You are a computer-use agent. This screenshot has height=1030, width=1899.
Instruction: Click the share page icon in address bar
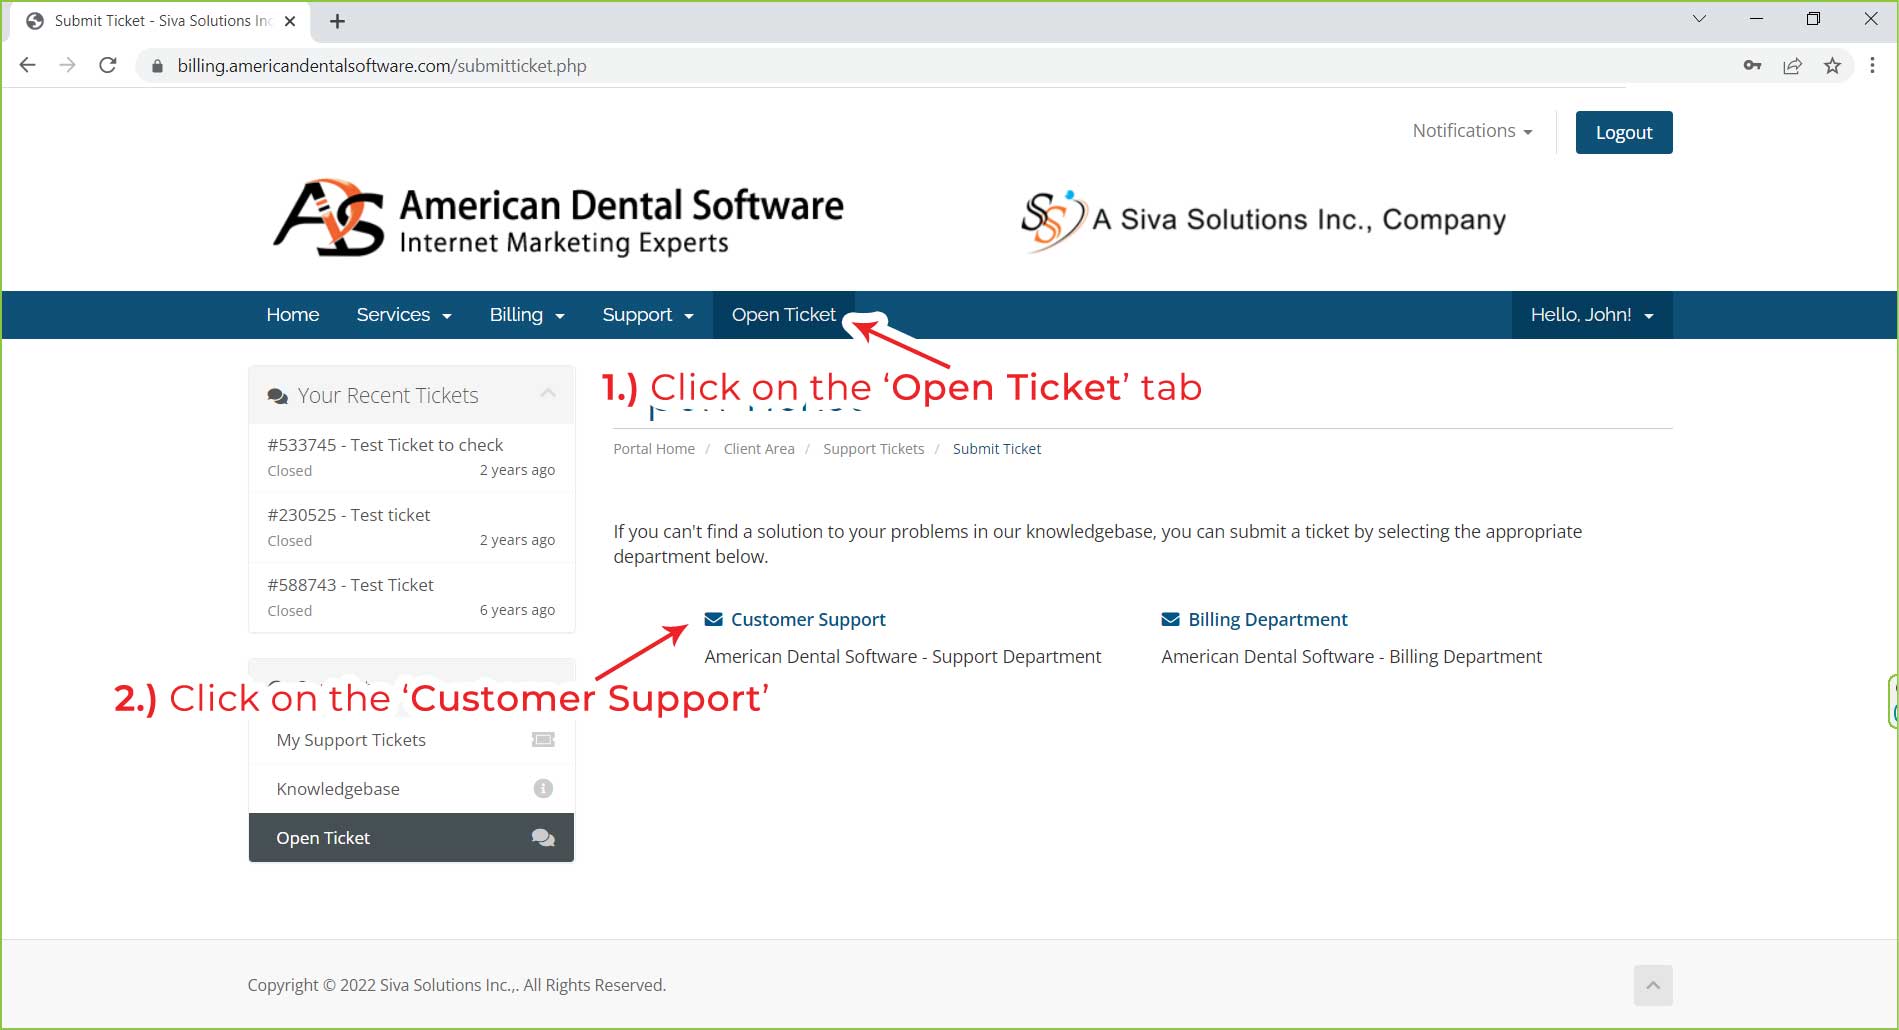click(x=1792, y=66)
